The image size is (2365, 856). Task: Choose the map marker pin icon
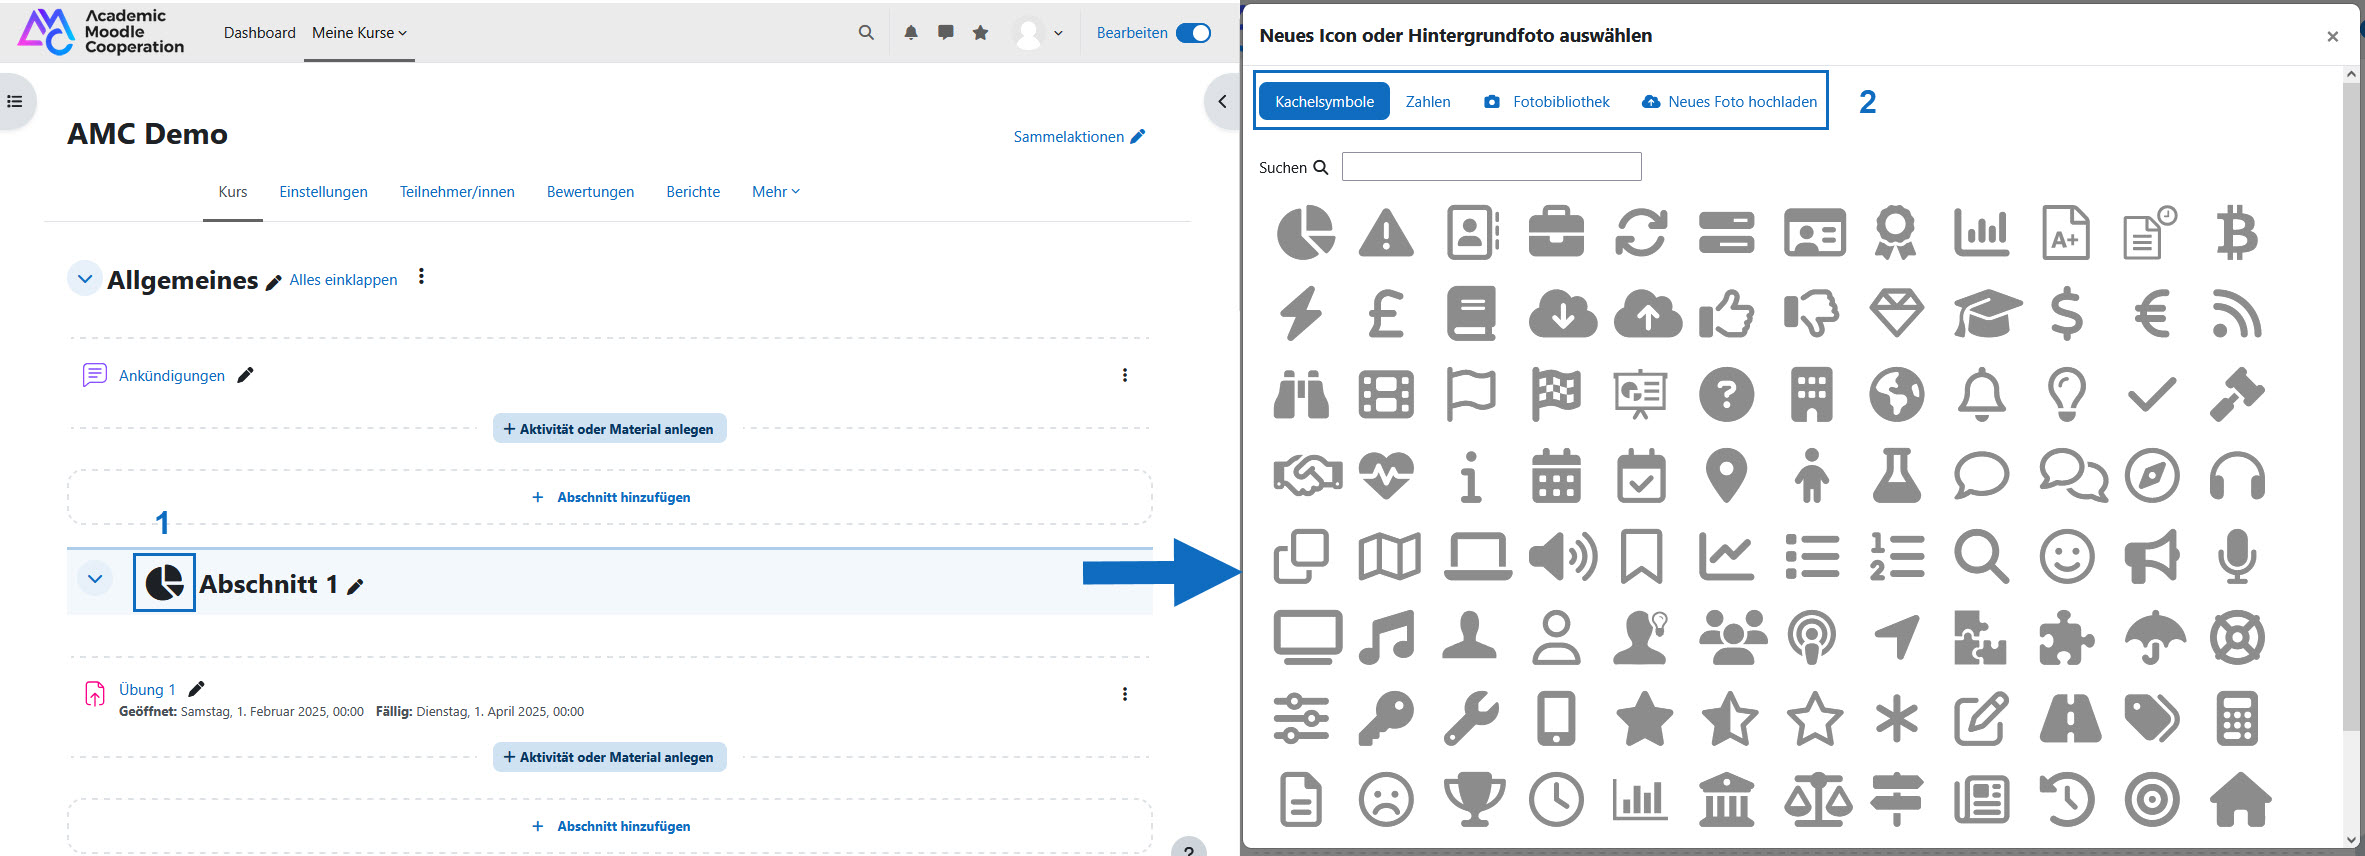coord(1727,476)
